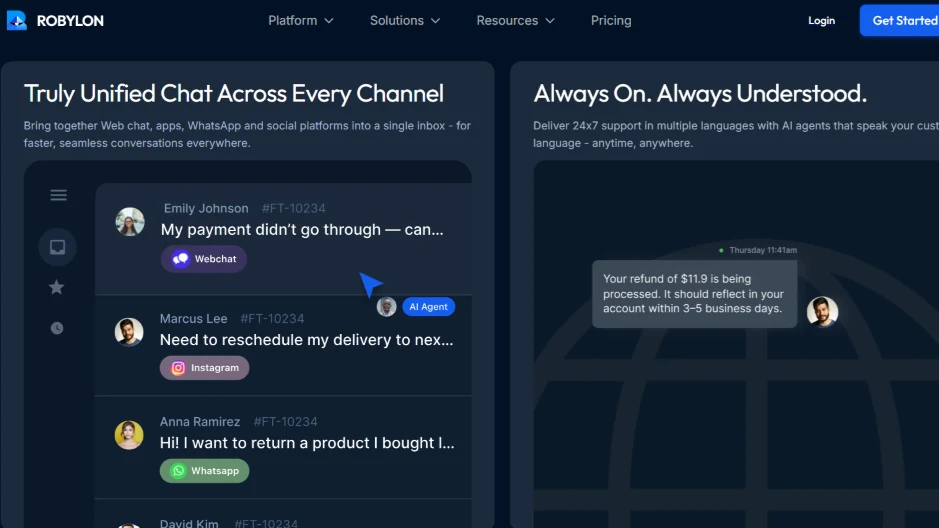This screenshot has height=528, width=939.
Task: Click the Instagram logo icon
Action: (x=178, y=368)
